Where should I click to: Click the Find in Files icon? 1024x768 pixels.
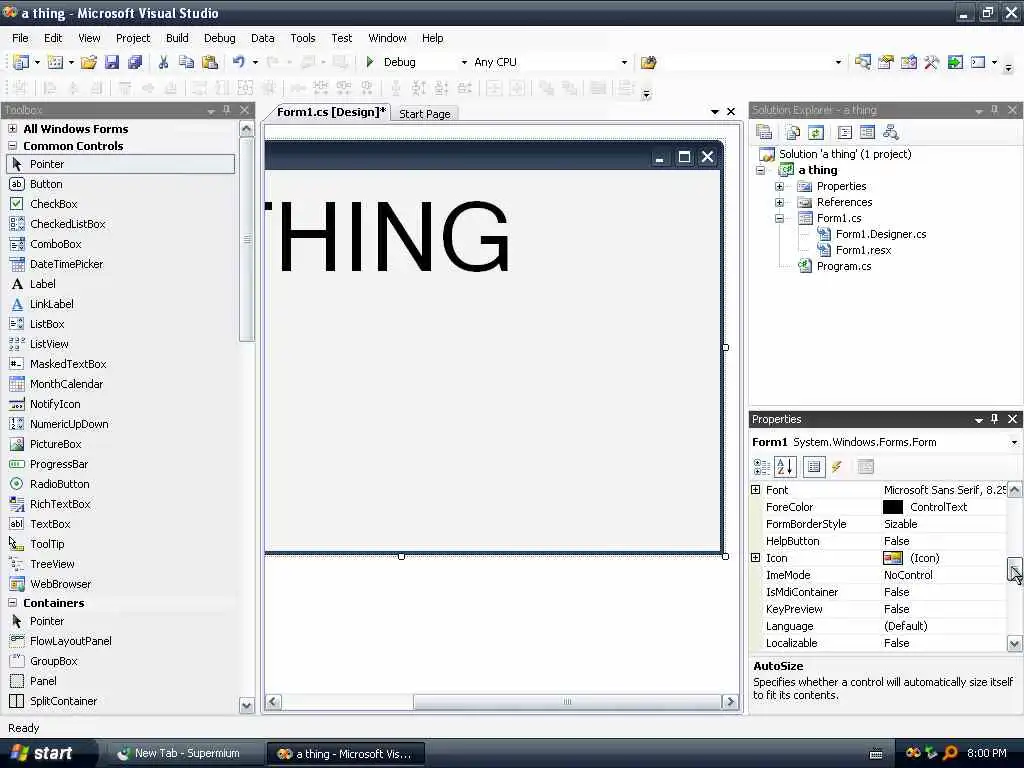coord(648,62)
